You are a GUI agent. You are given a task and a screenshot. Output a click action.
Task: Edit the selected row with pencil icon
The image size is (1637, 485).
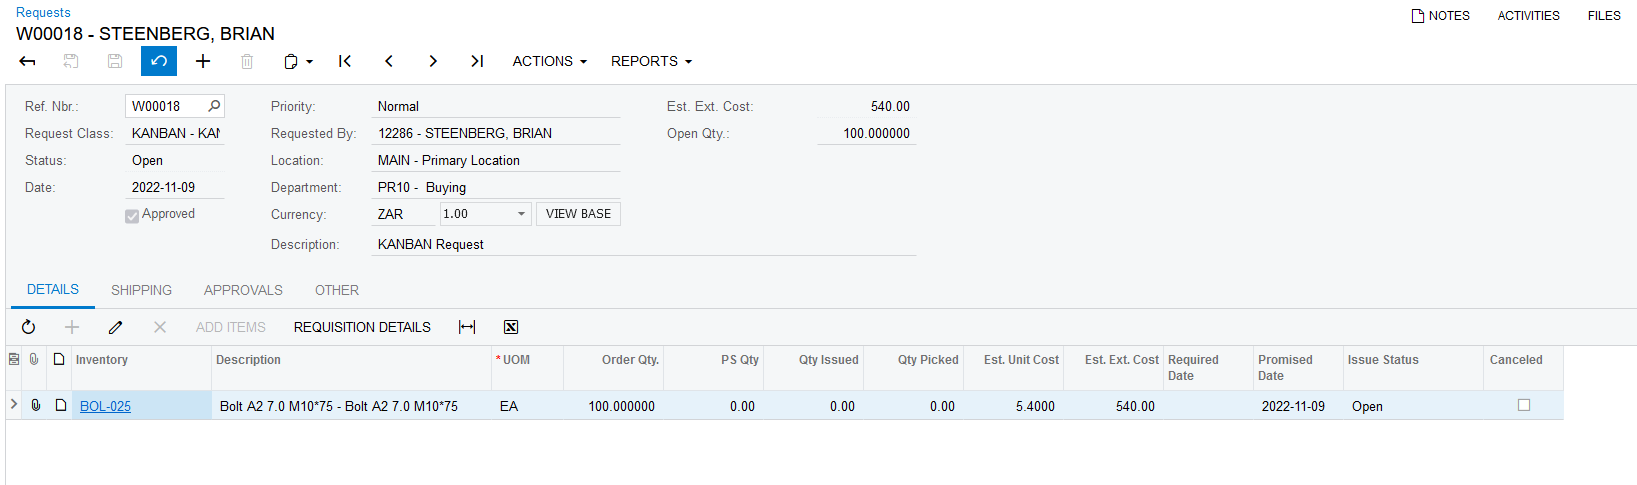[x=116, y=327]
